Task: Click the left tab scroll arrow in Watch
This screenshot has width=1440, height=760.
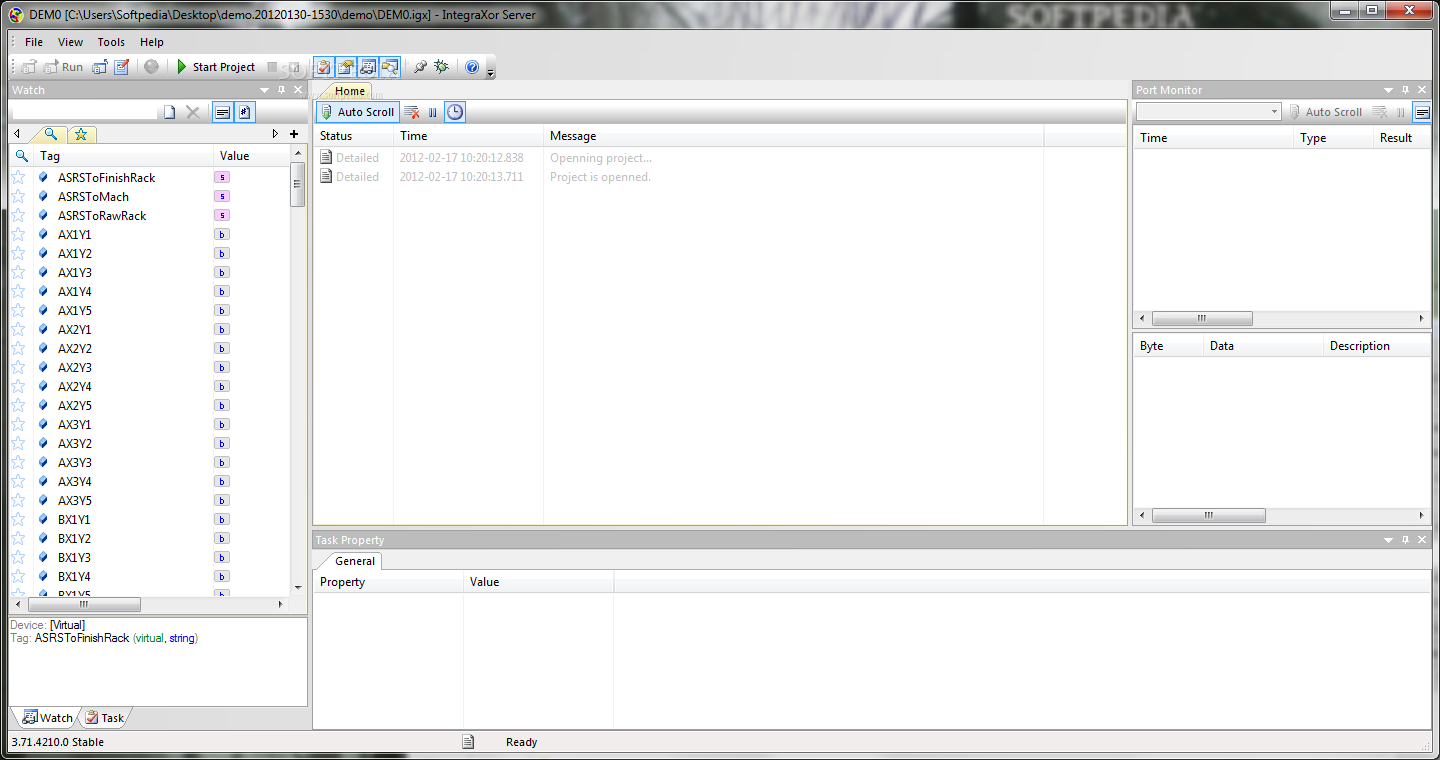Action: [x=16, y=134]
